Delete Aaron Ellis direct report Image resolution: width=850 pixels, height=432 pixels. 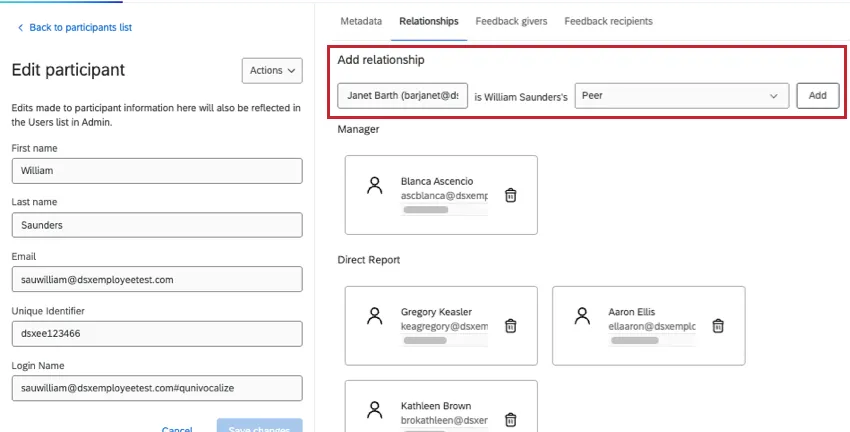[x=718, y=326]
